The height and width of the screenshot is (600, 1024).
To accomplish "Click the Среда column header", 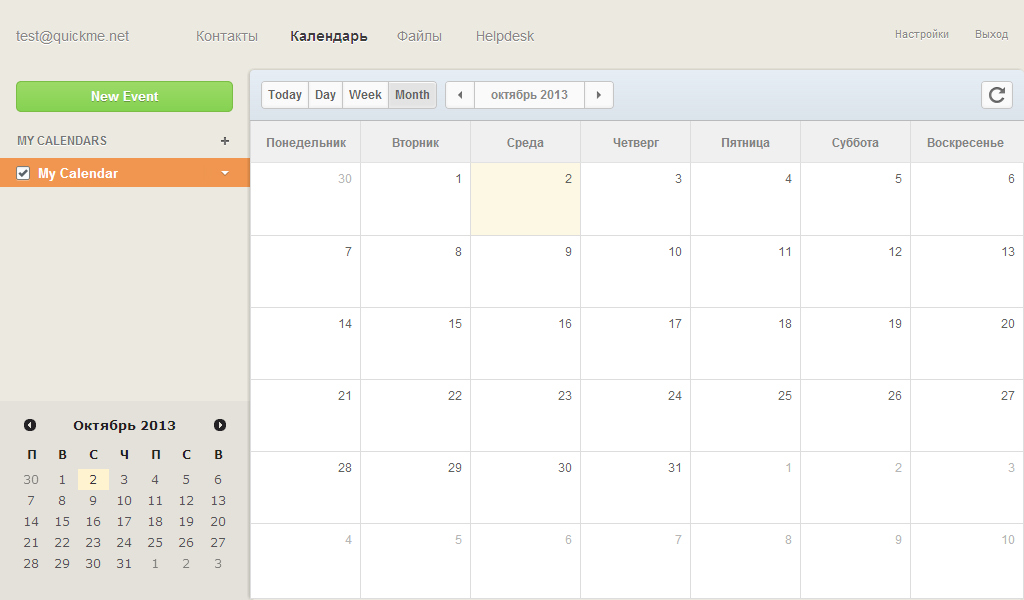I will pyautogui.click(x=525, y=142).
